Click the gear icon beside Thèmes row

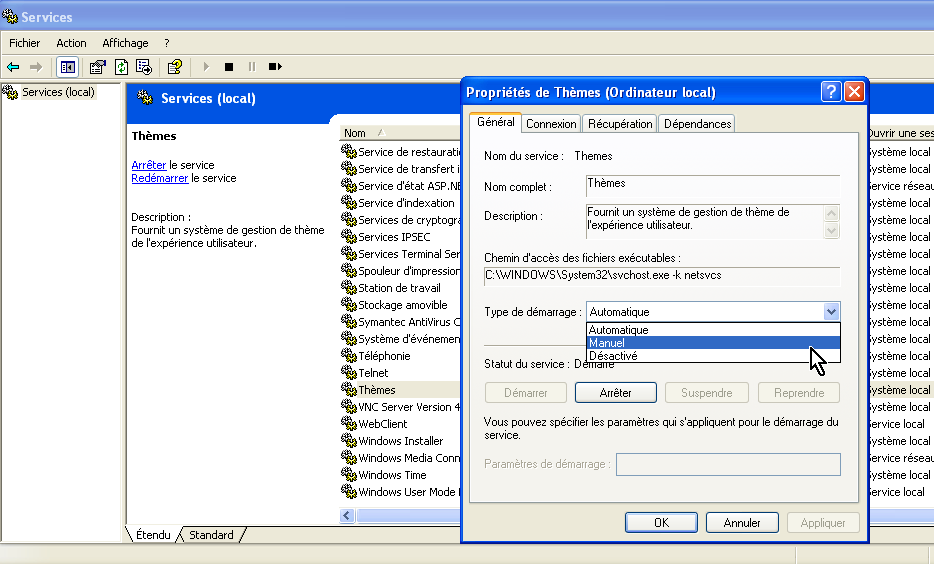pyautogui.click(x=348, y=389)
